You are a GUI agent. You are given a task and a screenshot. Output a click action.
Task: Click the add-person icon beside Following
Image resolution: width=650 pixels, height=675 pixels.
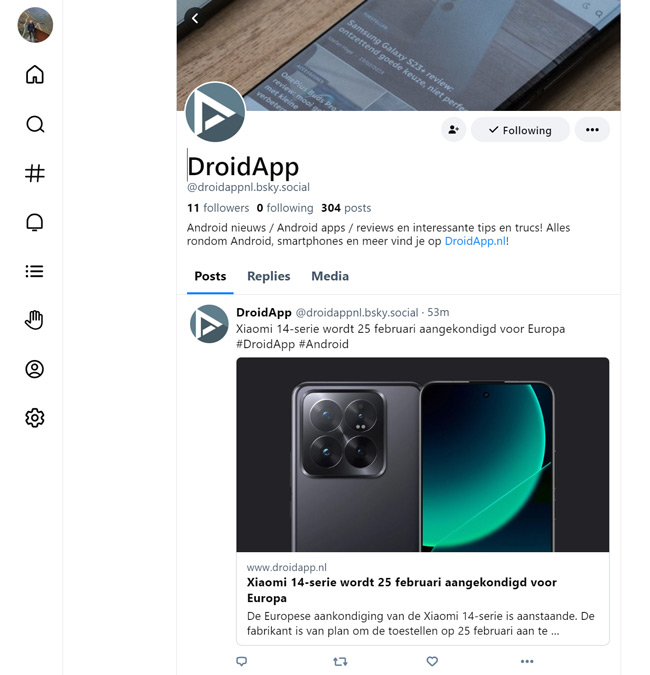pyautogui.click(x=454, y=130)
